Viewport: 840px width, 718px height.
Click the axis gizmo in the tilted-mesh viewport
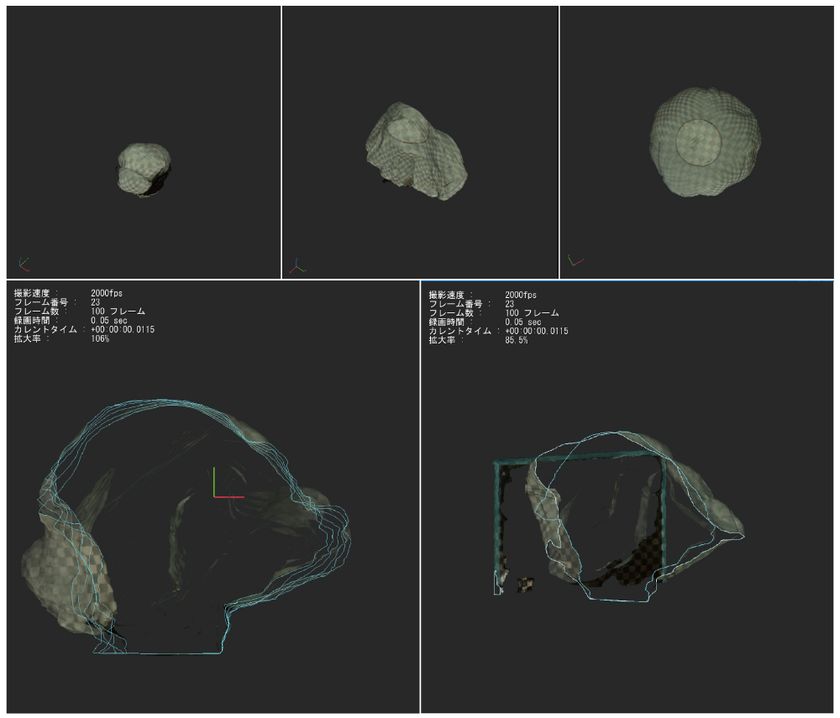click(297, 266)
